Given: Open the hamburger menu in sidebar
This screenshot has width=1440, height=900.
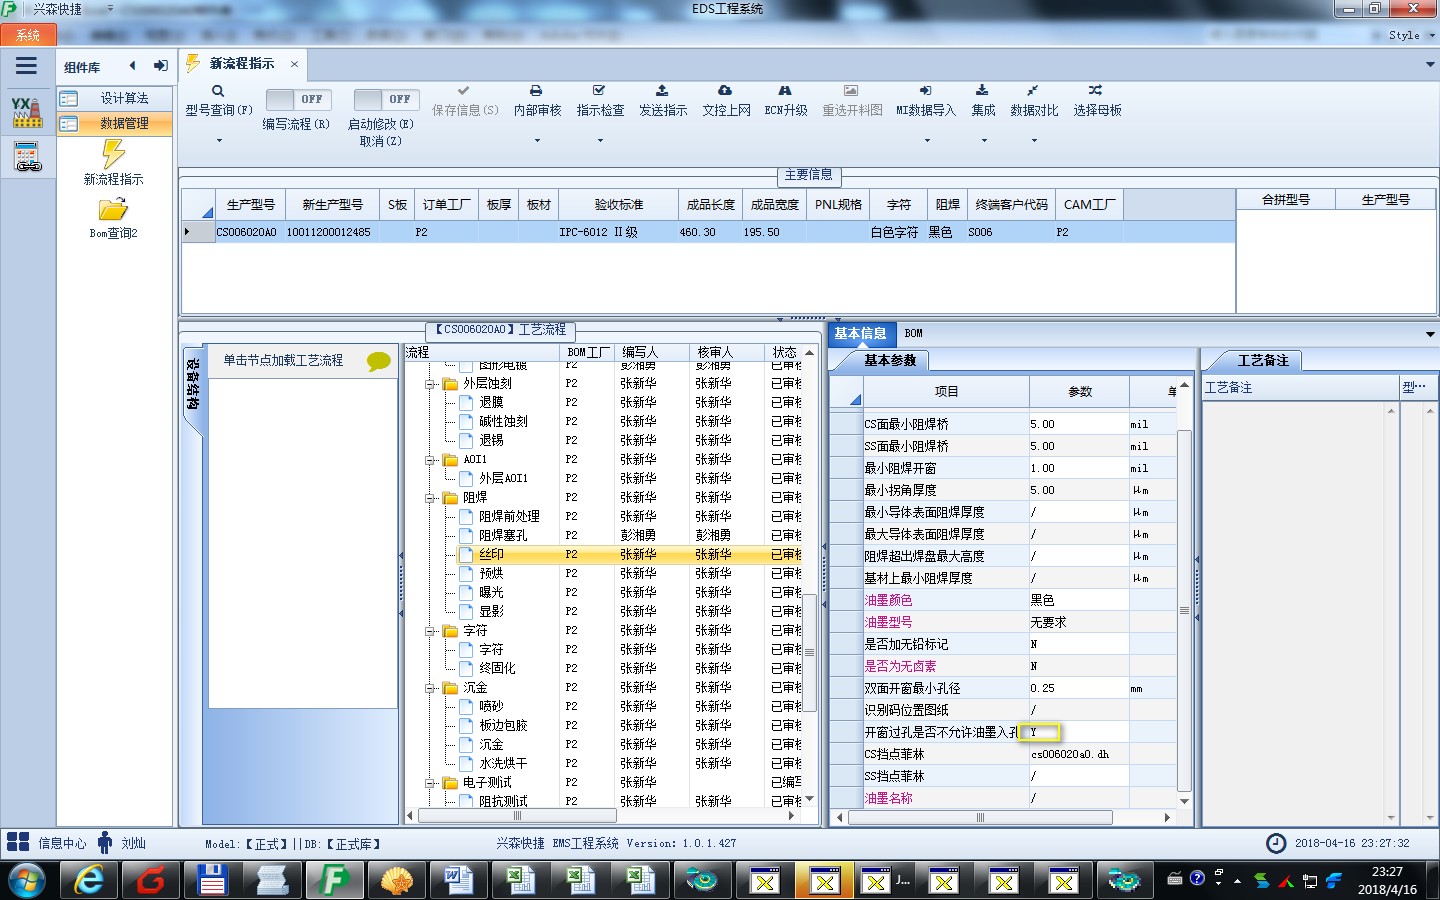Looking at the screenshot, I should click(x=26, y=66).
